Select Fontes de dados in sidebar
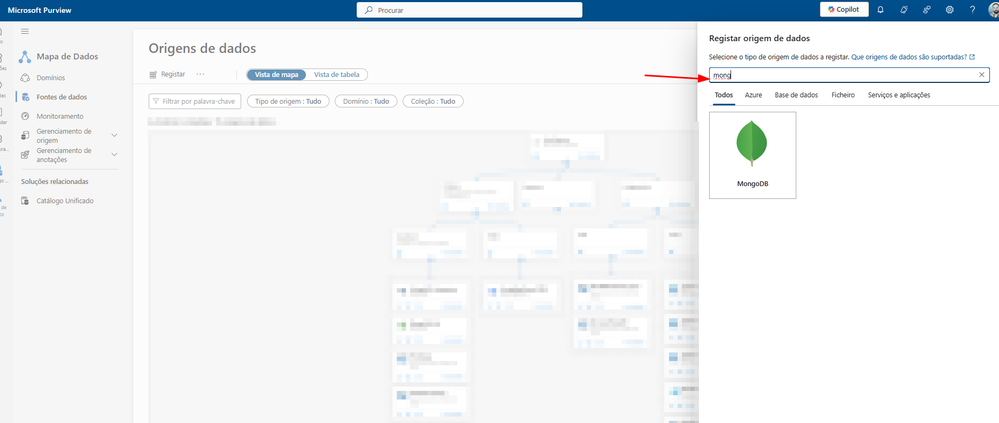Viewport: 999px width, 423px height. click(x=62, y=97)
